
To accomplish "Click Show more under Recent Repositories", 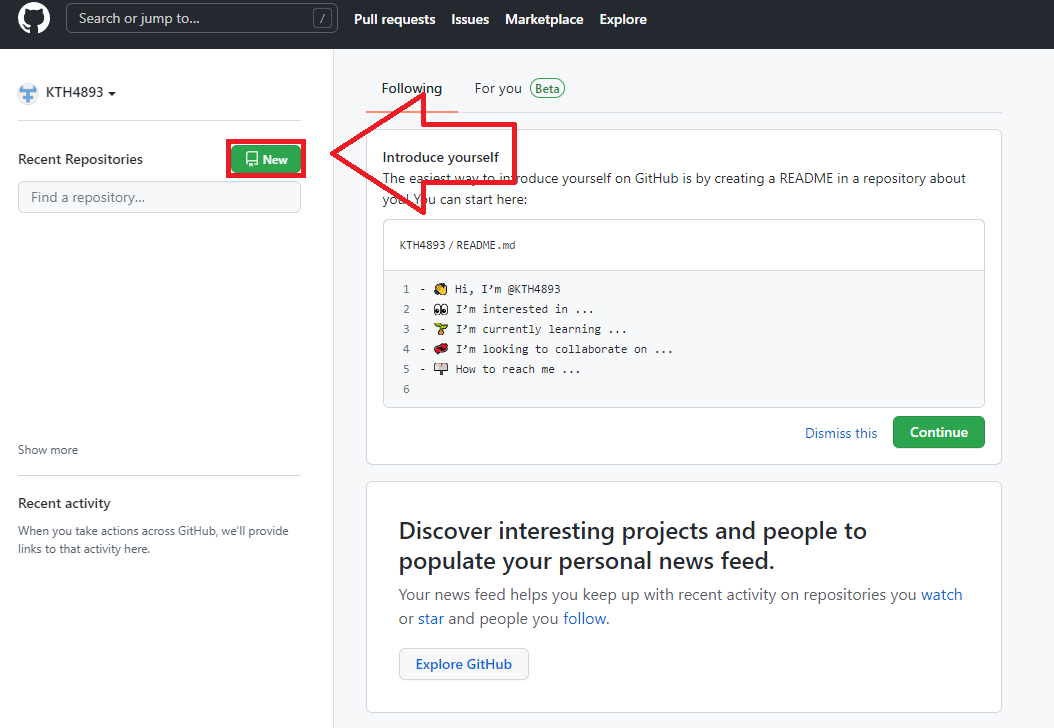I will click(x=48, y=450).
